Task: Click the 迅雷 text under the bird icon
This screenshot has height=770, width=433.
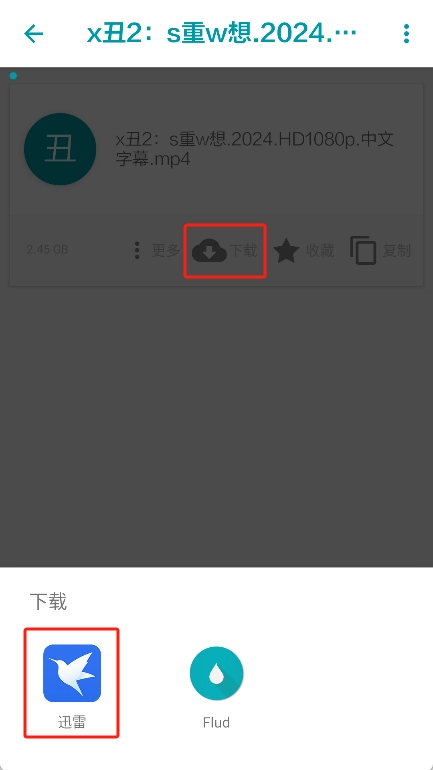Action: tap(72, 722)
